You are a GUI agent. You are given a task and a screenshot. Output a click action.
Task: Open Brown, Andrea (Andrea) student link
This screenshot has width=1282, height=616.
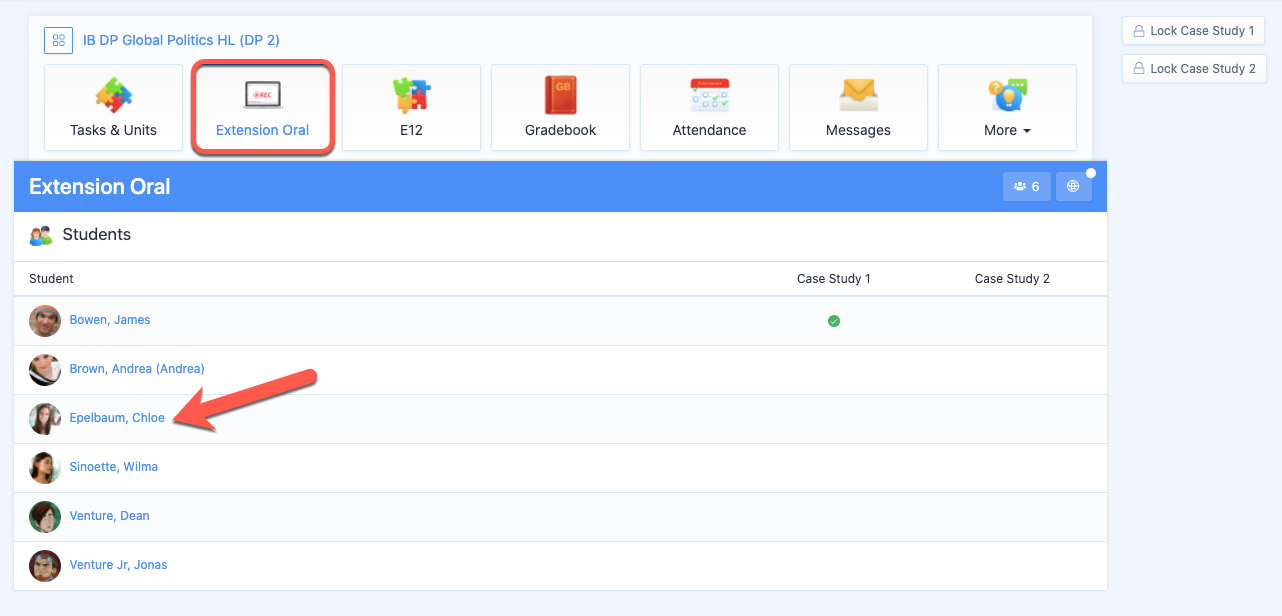[137, 369]
